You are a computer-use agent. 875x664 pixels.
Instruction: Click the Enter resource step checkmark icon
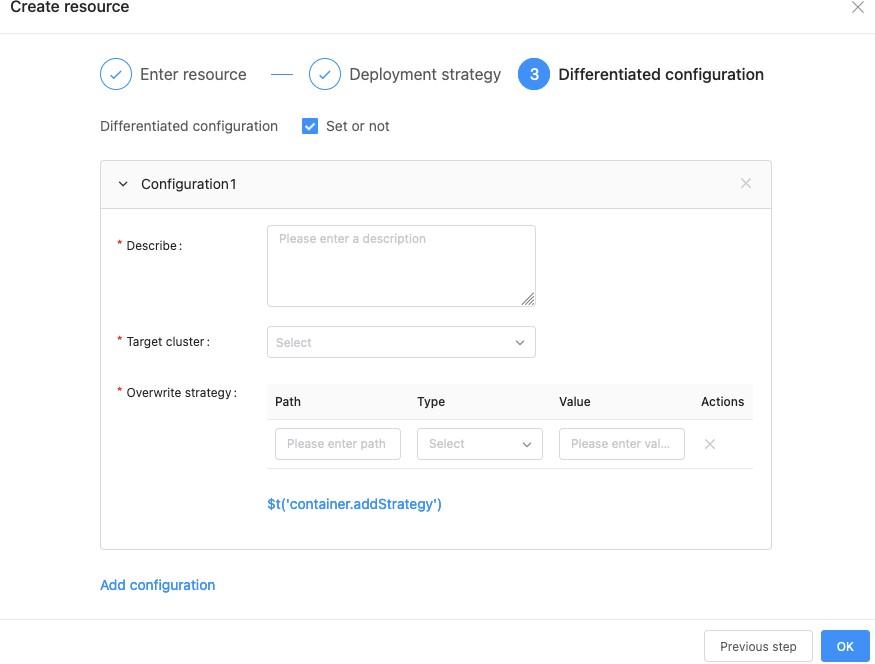pos(116,74)
